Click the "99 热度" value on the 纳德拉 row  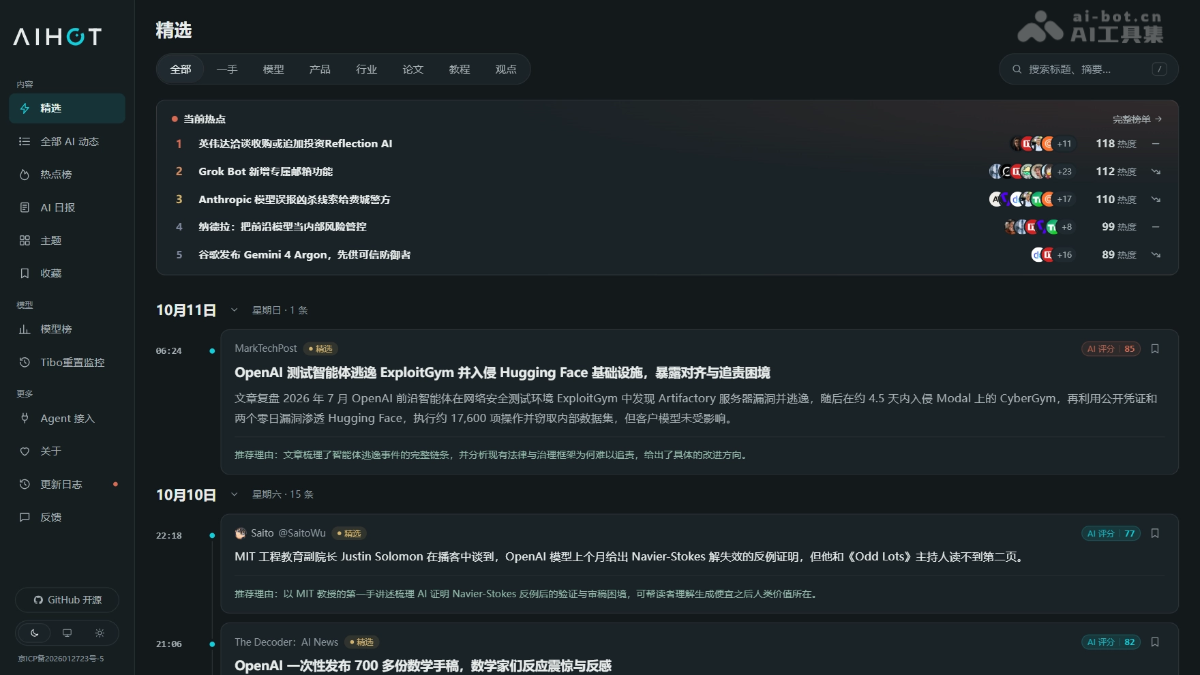(x=1119, y=227)
